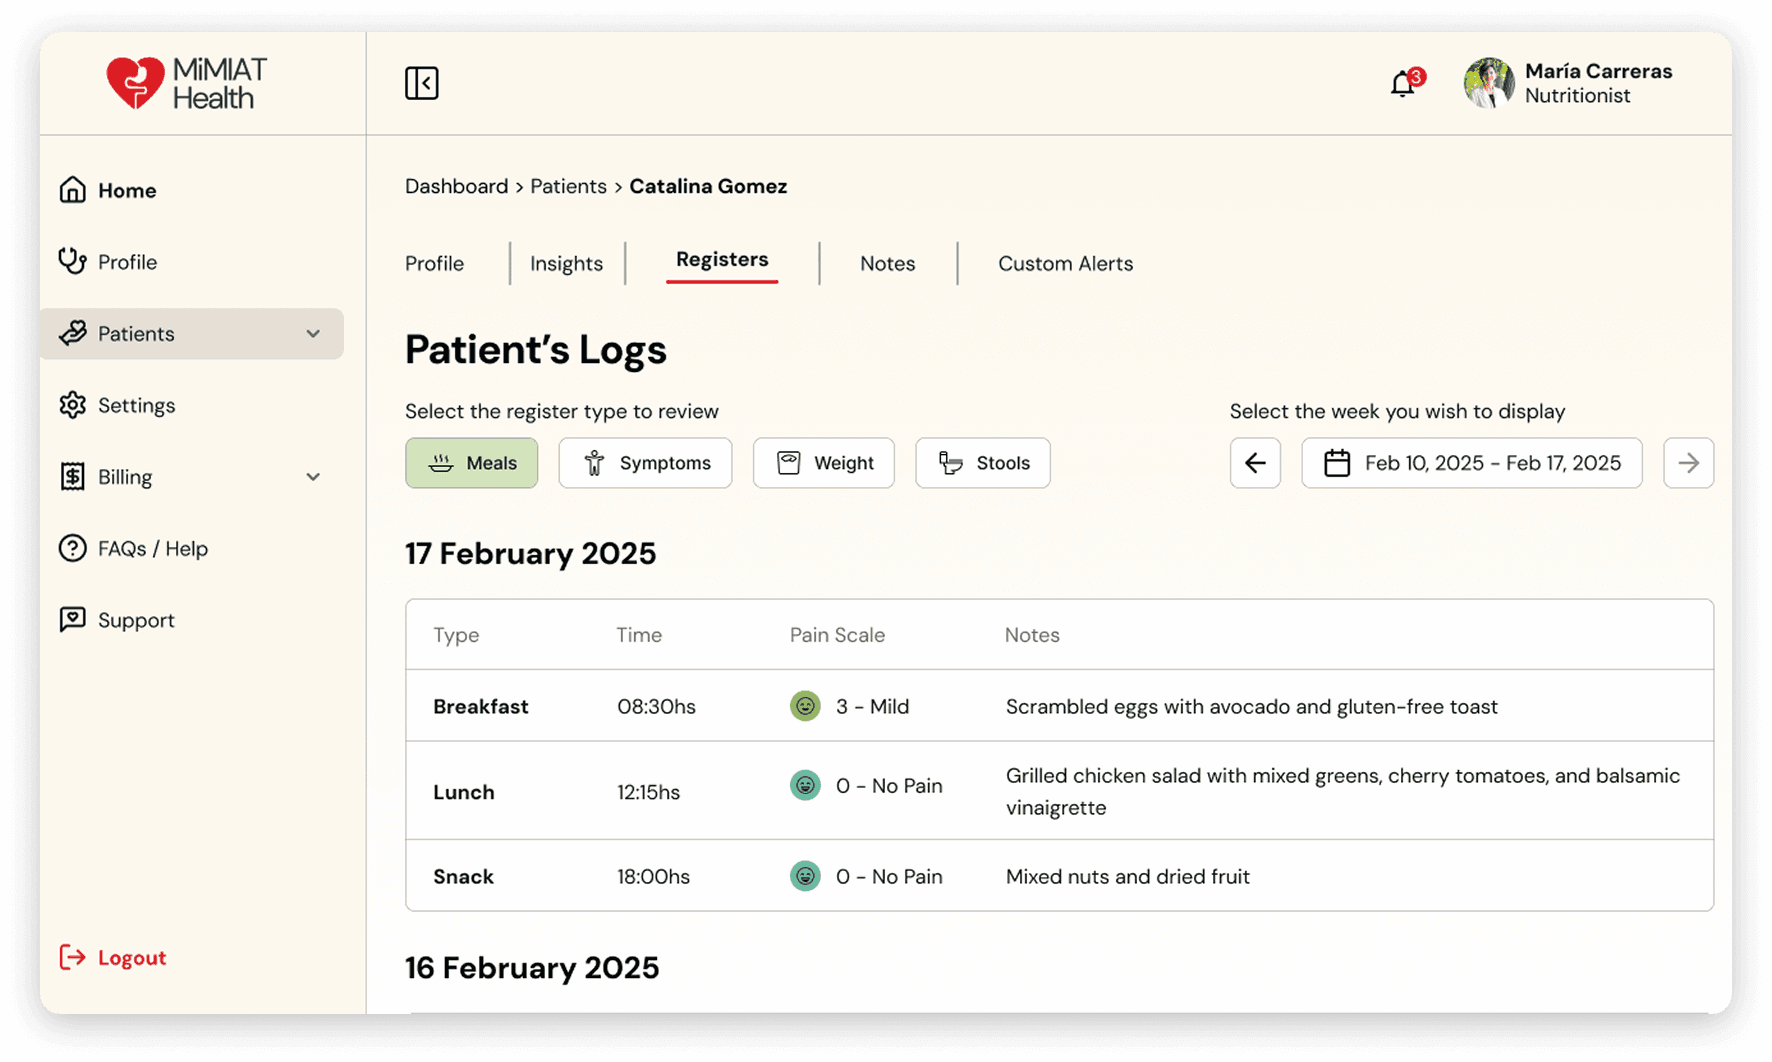Select the Weight register type
The image size is (1772, 1062).
coord(823,463)
